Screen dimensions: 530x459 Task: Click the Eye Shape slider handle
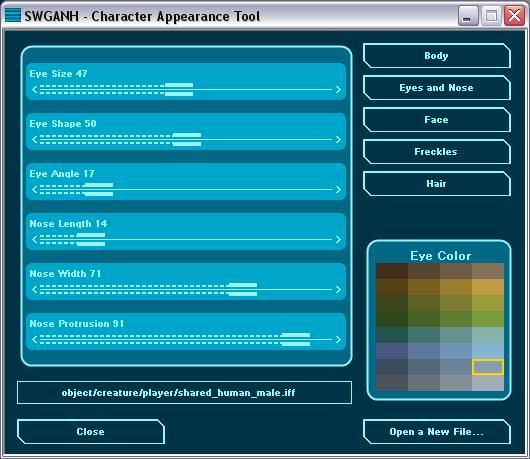187,140
